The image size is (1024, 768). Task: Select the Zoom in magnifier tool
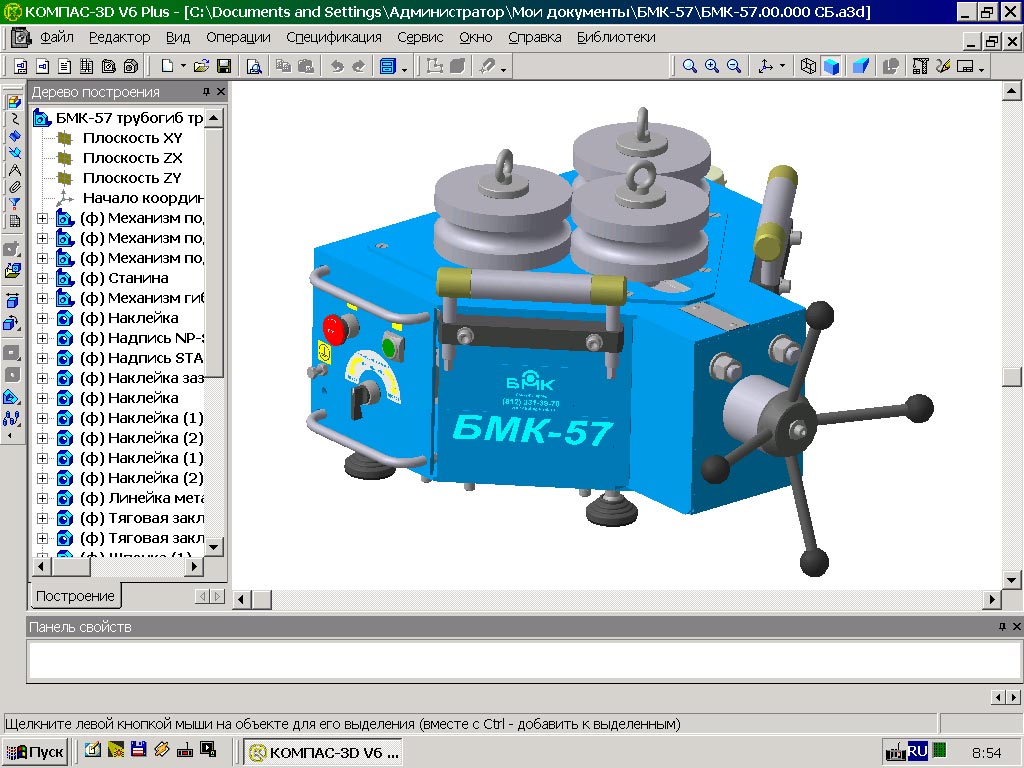[712, 66]
